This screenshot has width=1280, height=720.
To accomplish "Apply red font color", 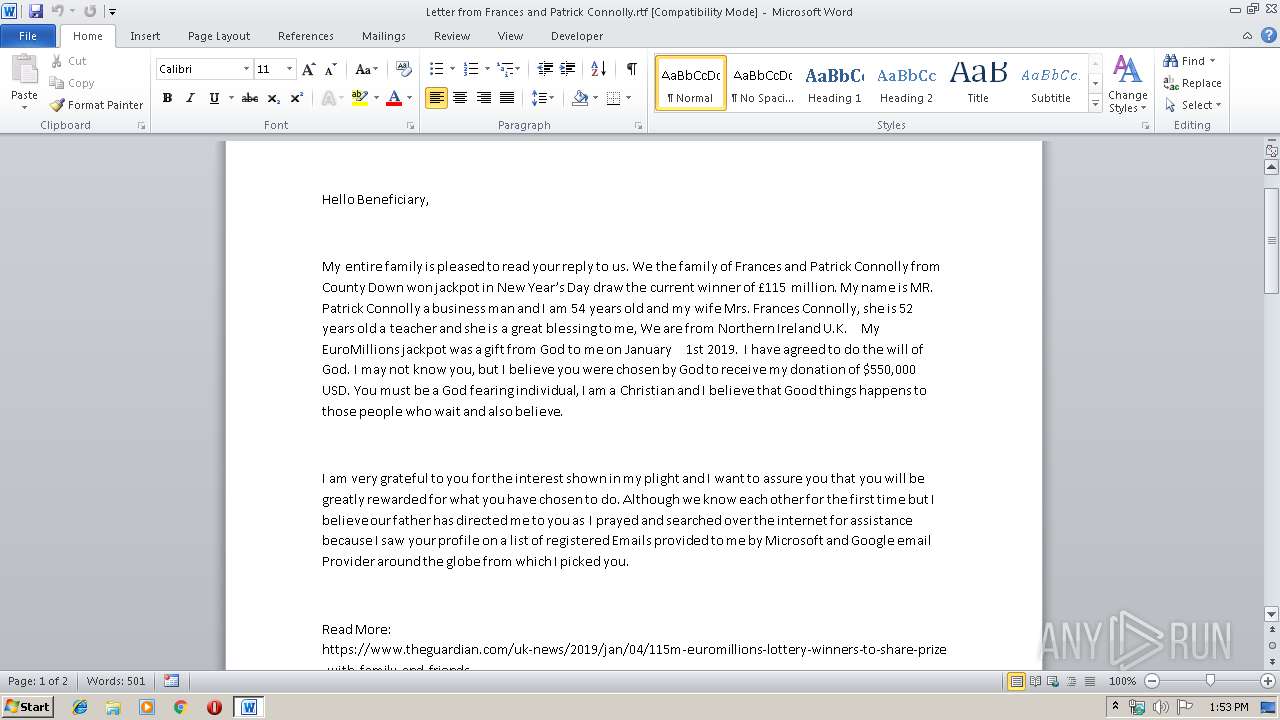I will click(x=394, y=98).
